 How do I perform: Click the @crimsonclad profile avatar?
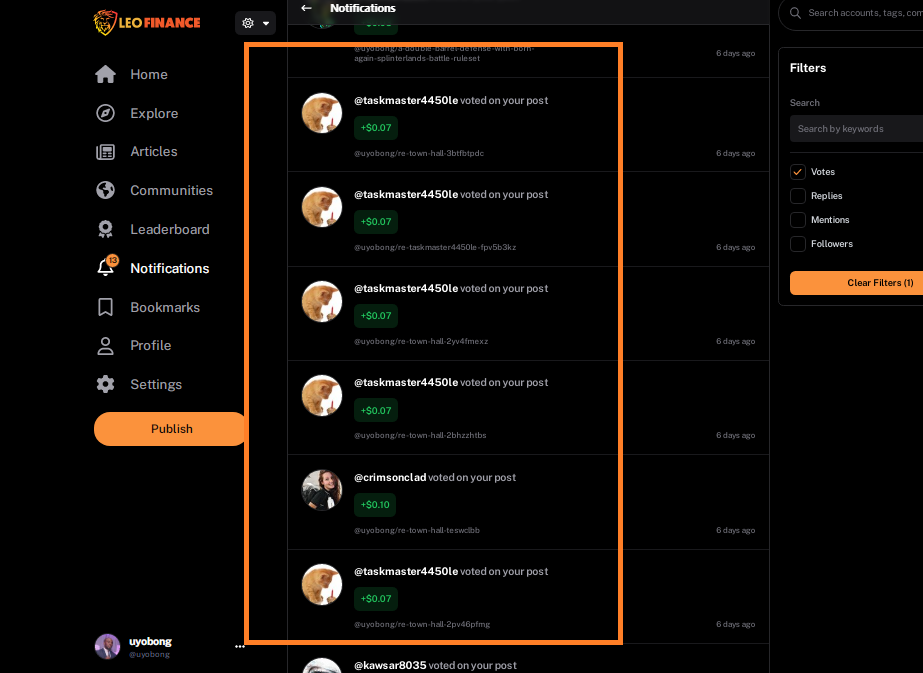click(322, 490)
